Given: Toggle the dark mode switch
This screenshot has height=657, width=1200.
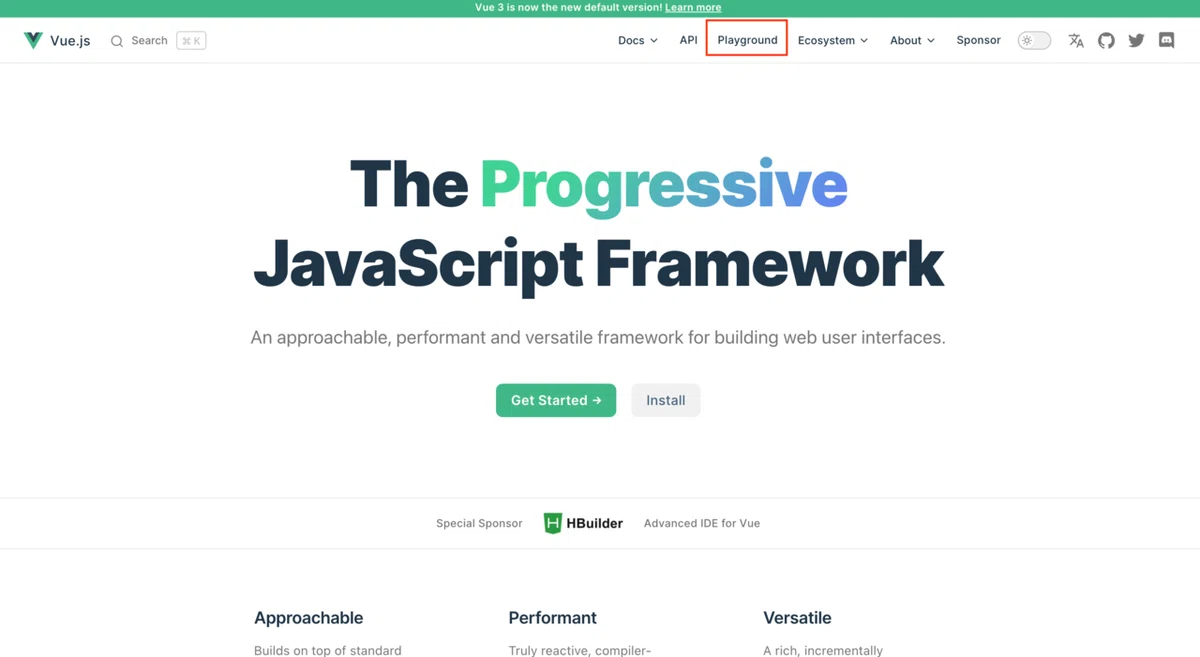Looking at the screenshot, I should [1034, 41].
